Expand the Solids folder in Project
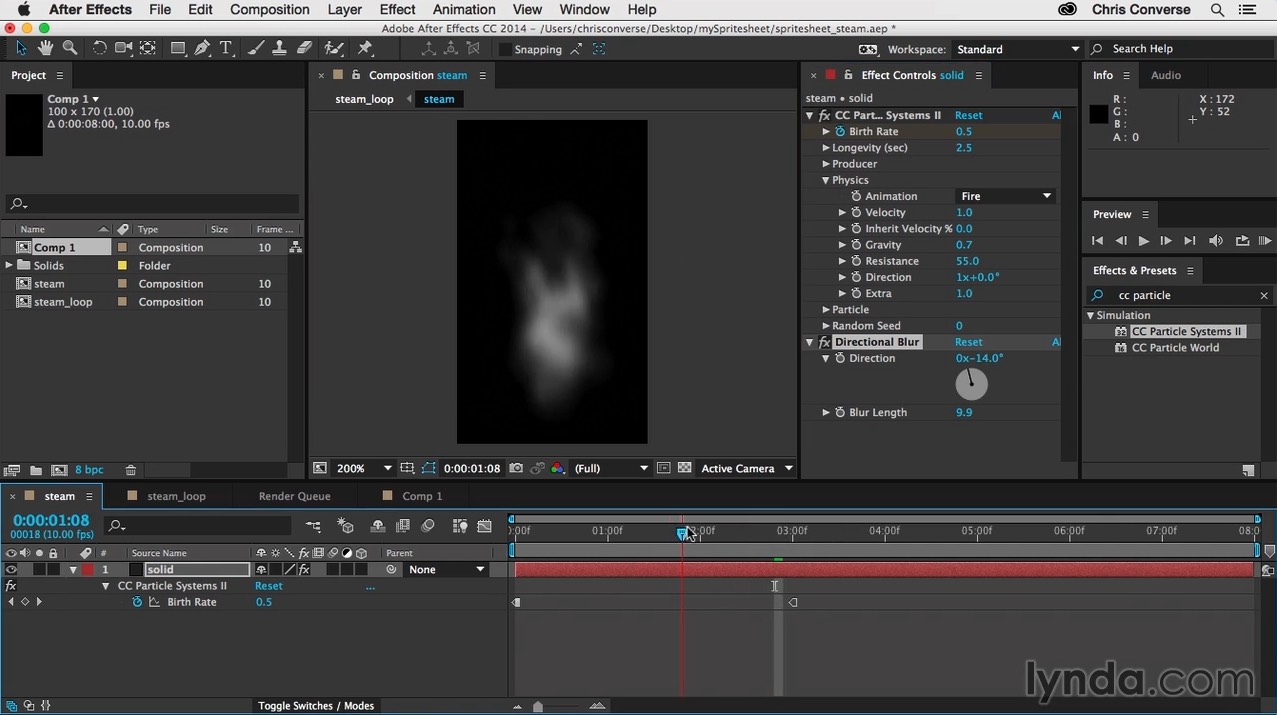Viewport: 1277px width, 715px height. coord(9,266)
